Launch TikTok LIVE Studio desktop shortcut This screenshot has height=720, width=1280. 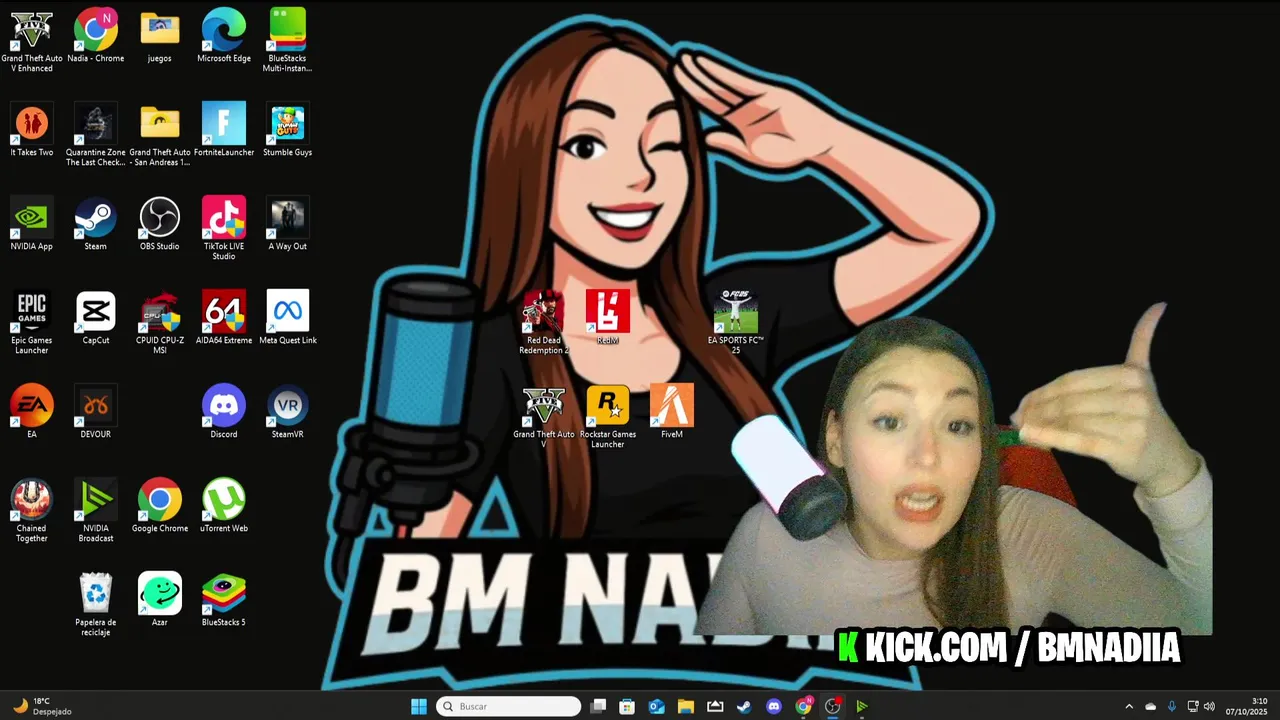point(224,228)
